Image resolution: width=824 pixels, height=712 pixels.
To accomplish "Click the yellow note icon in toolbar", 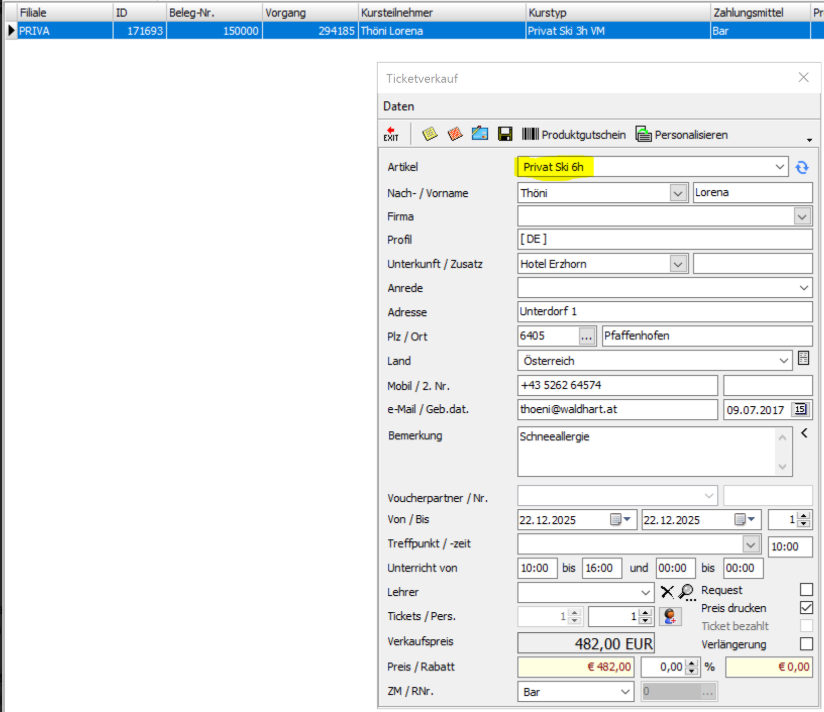I will click(x=430, y=134).
